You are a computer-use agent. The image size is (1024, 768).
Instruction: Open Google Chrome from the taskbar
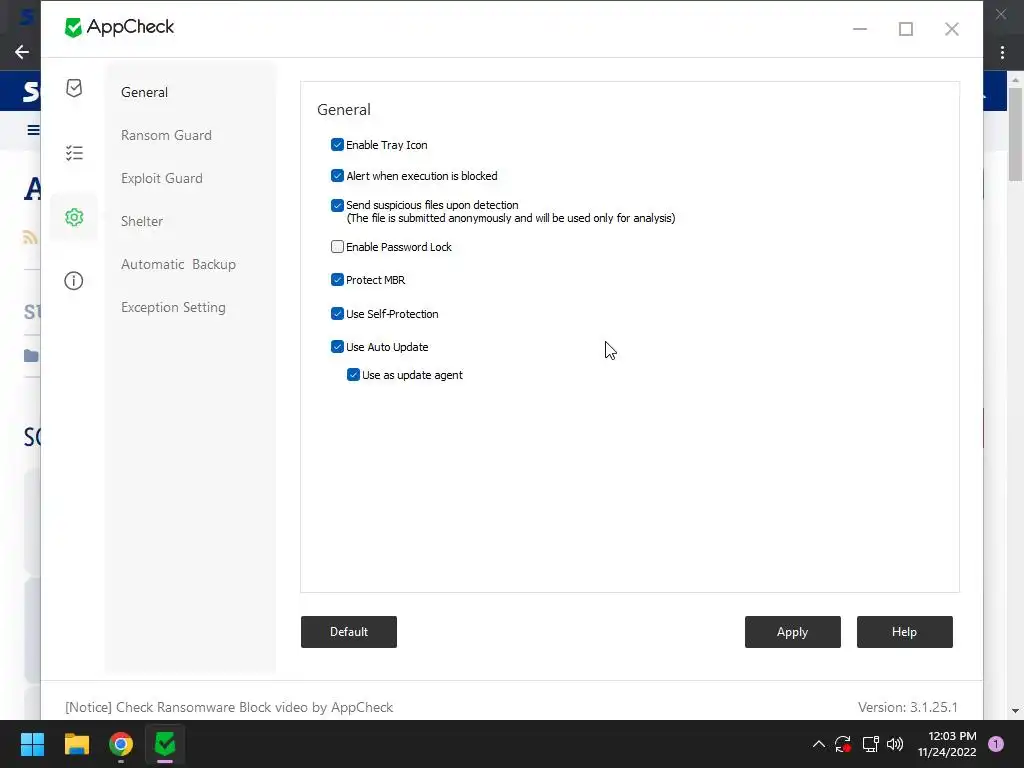pos(121,744)
